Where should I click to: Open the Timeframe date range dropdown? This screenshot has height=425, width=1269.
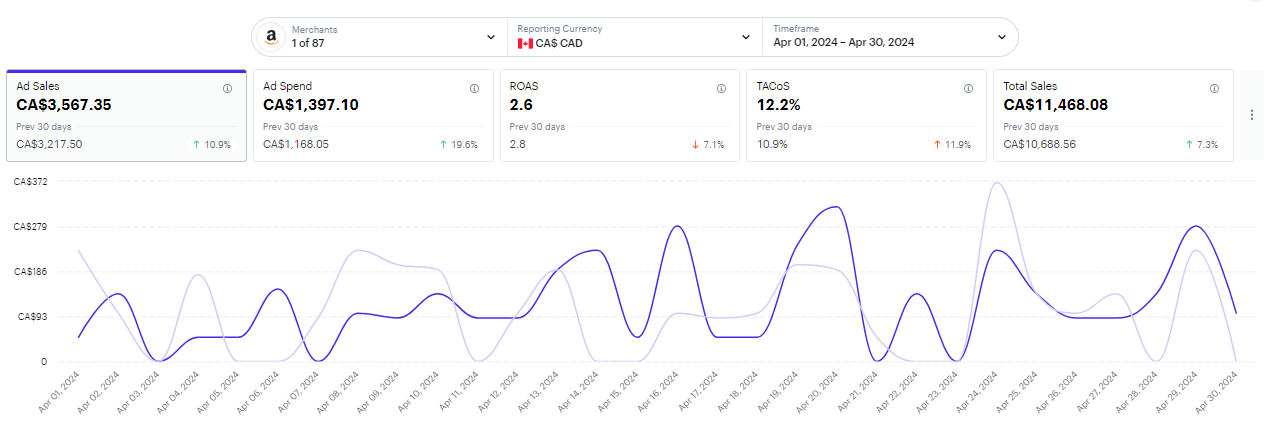click(890, 36)
